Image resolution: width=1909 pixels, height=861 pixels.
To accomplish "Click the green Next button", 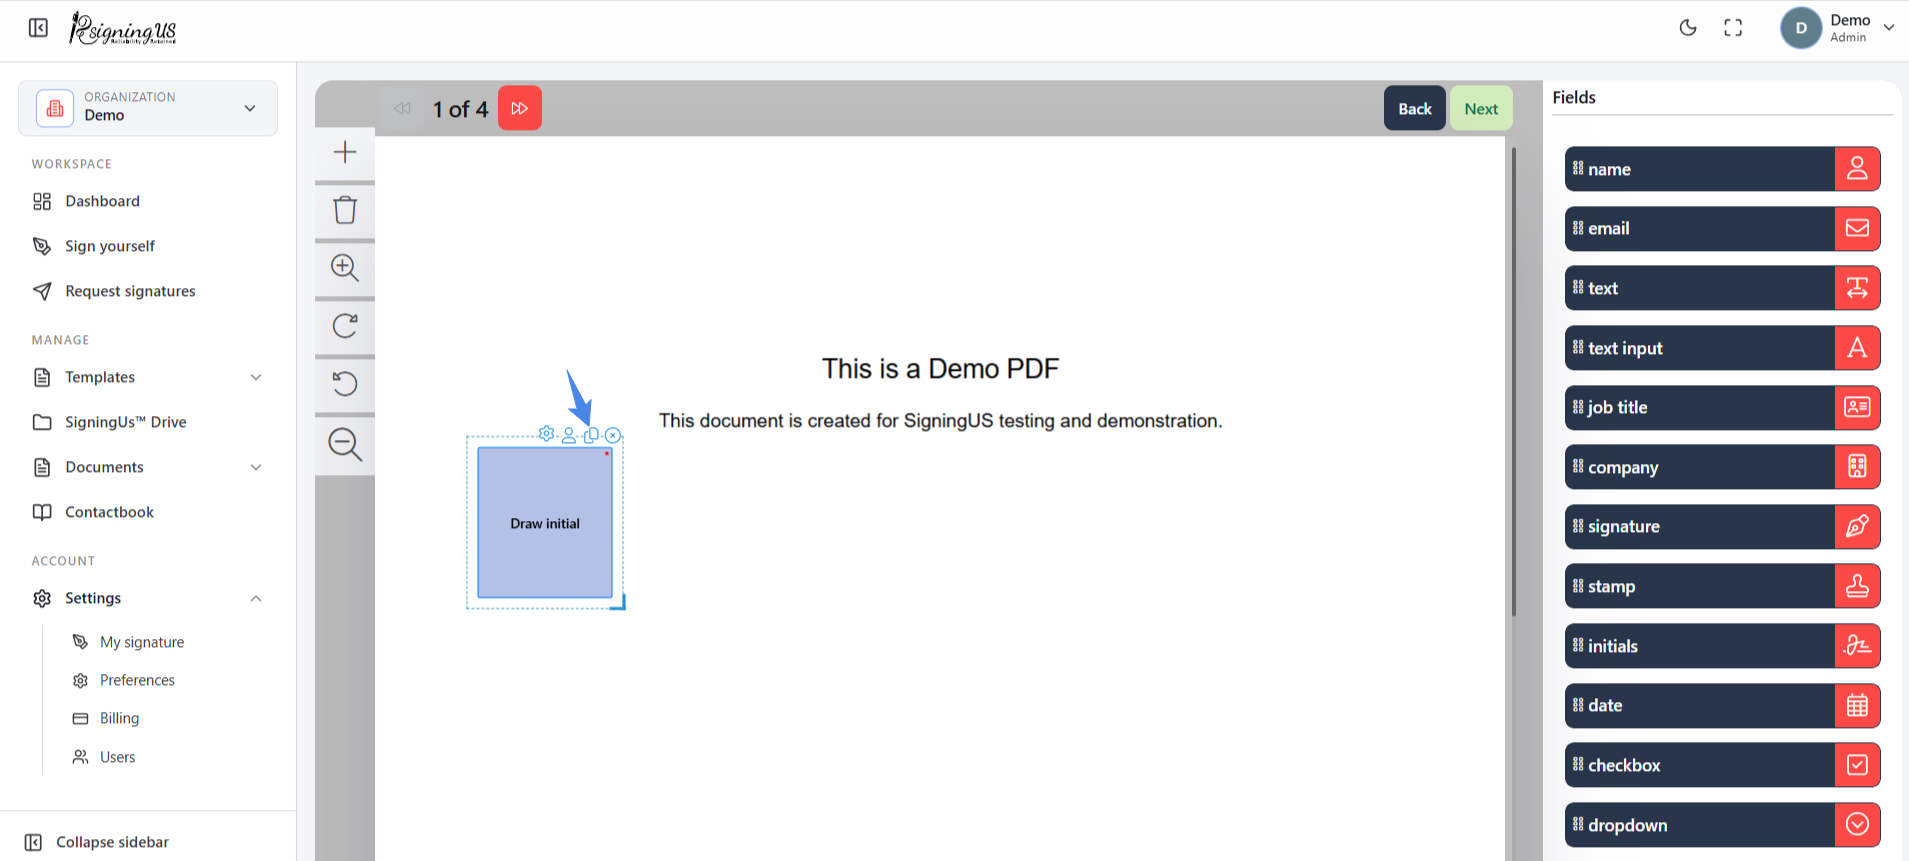I will [1481, 108].
